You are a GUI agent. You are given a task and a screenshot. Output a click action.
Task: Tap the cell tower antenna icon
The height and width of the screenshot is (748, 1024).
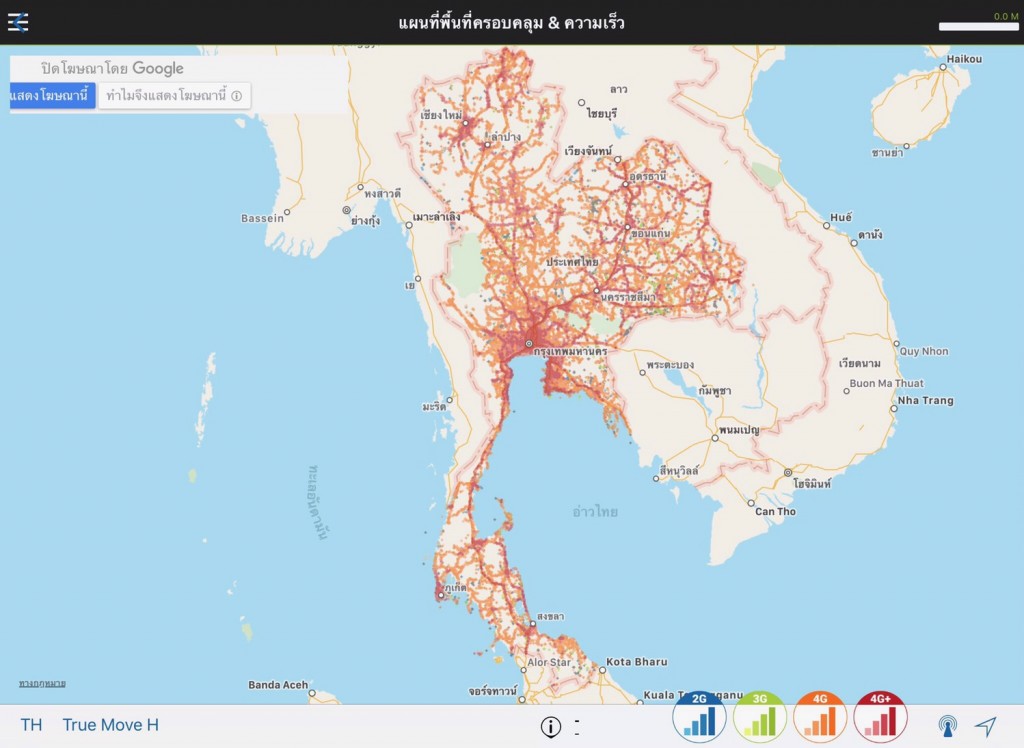pos(947,726)
